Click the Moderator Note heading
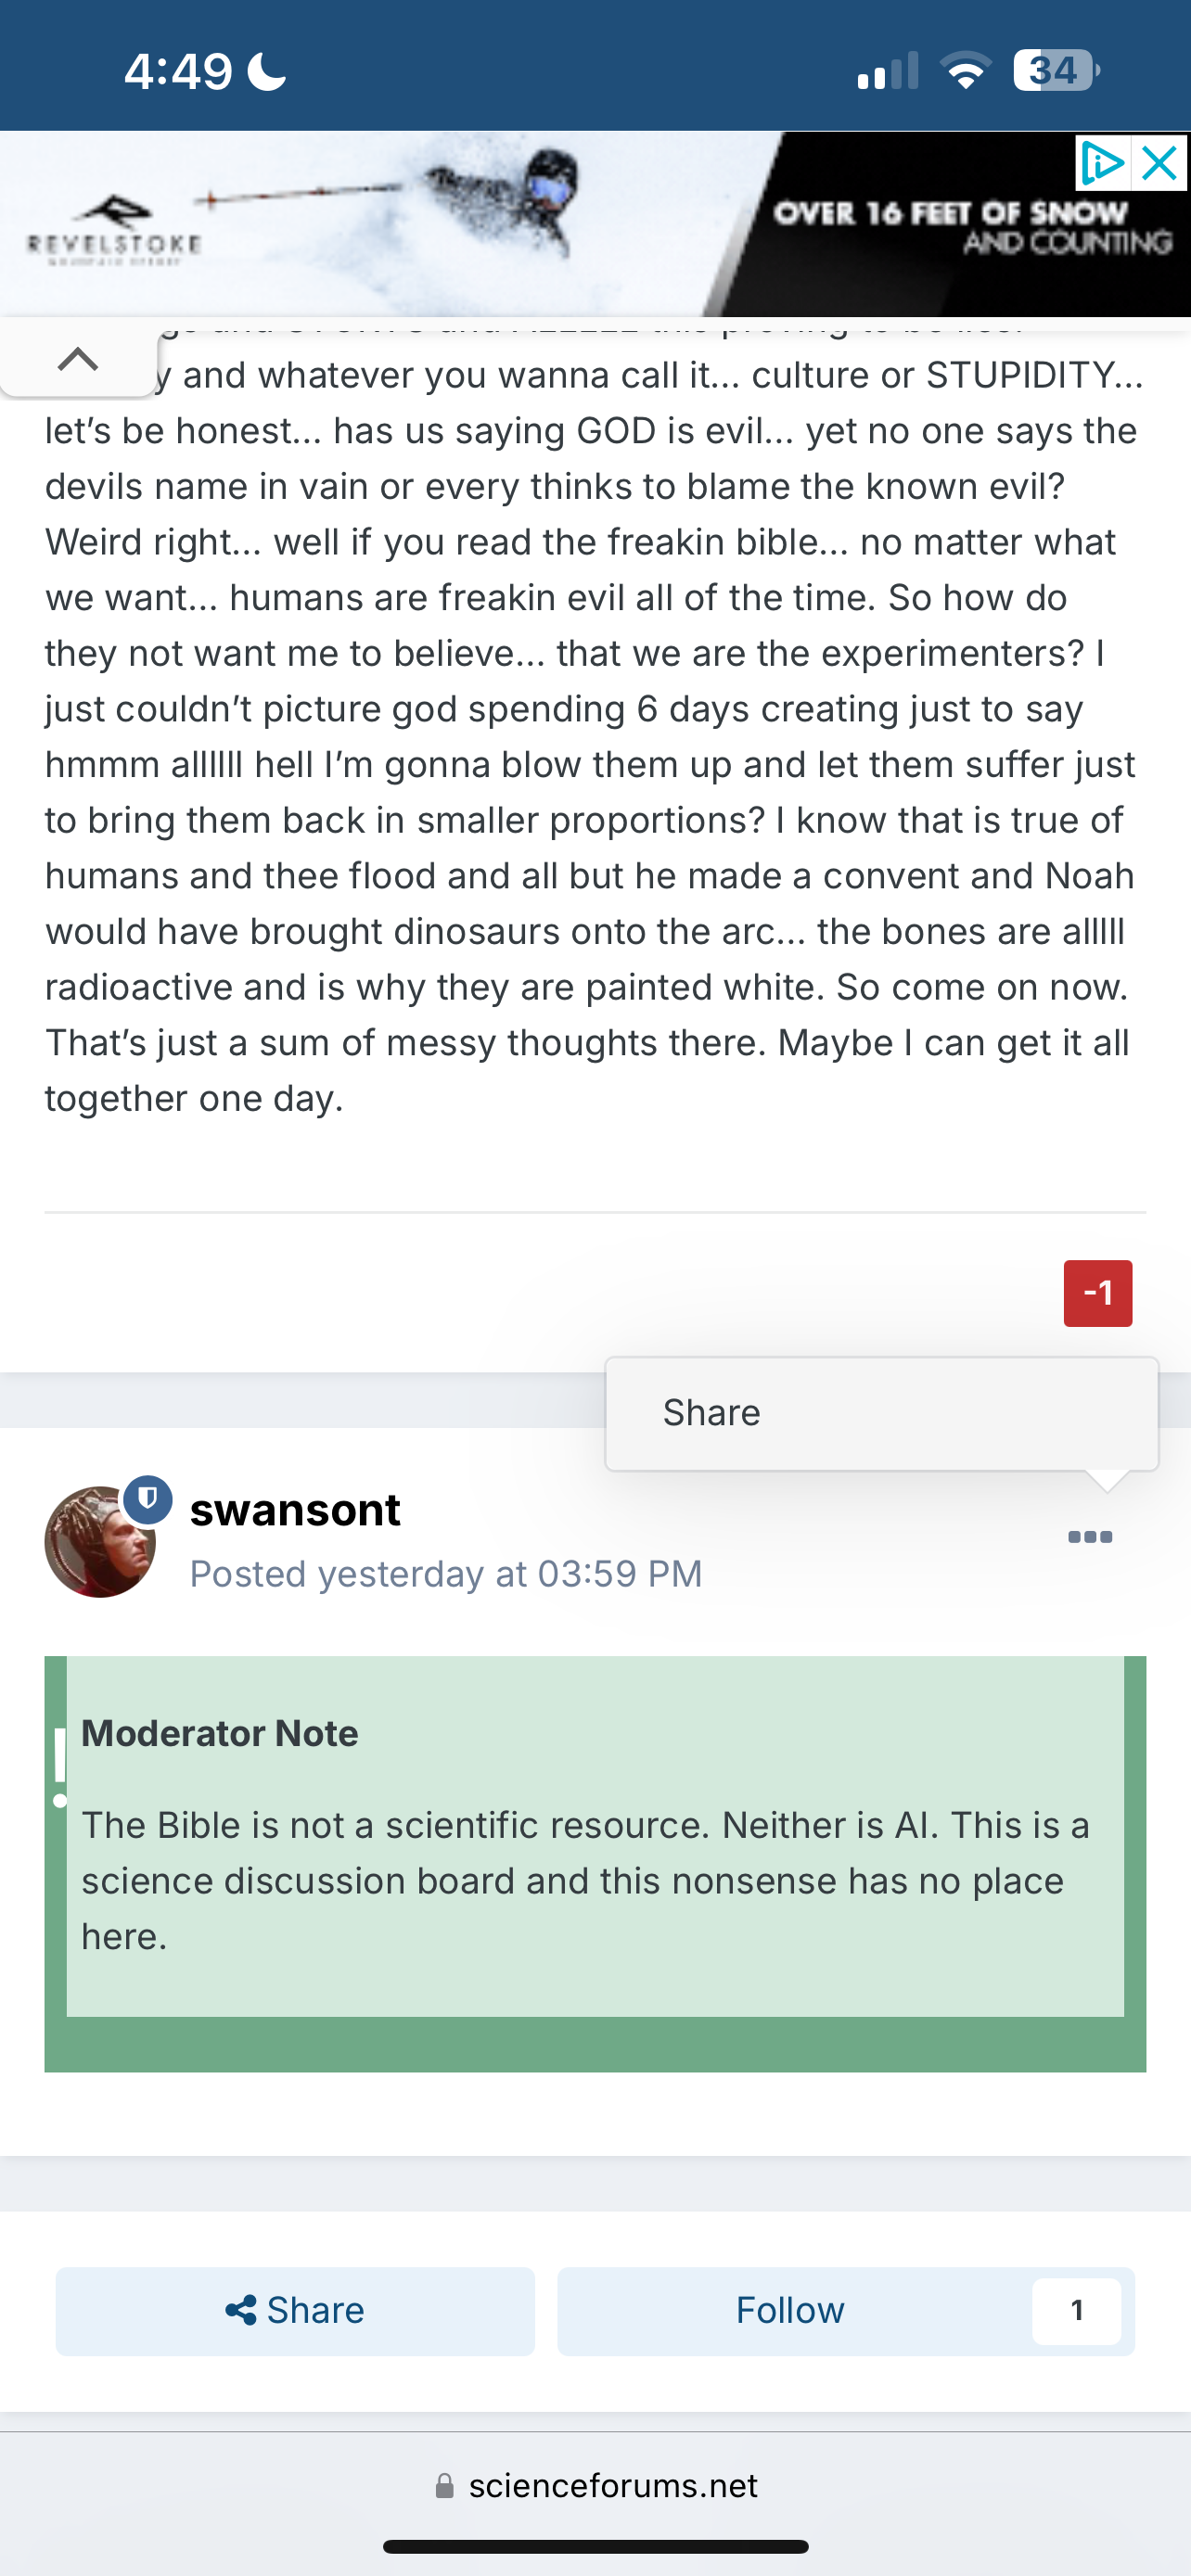Image resolution: width=1191 pixels, height=2576 pixels. [220, 1733]
